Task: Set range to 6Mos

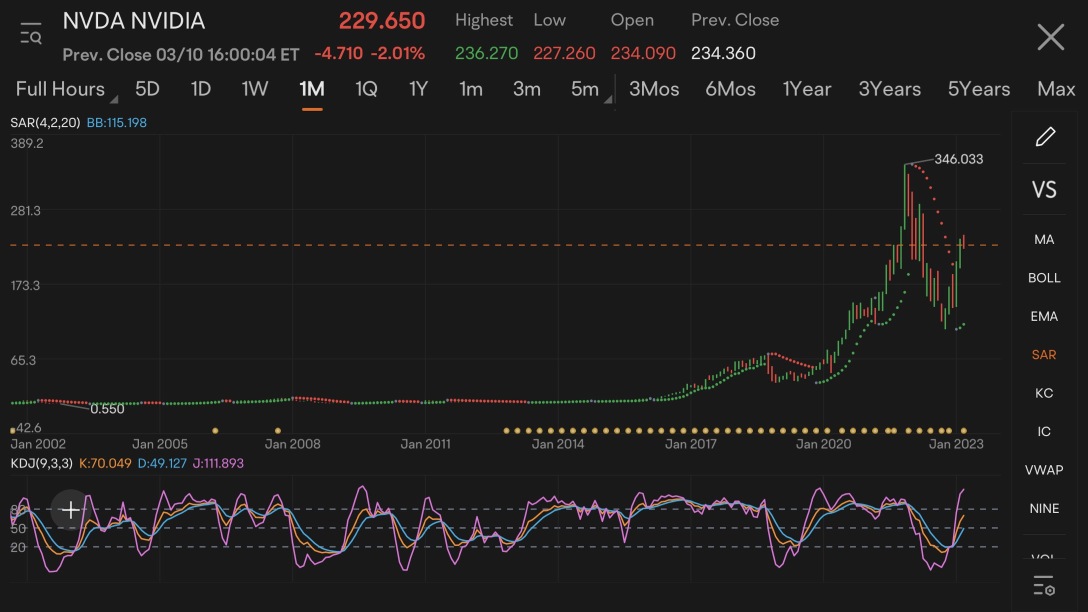Action: pyautogui.click(x=730, y=89)
